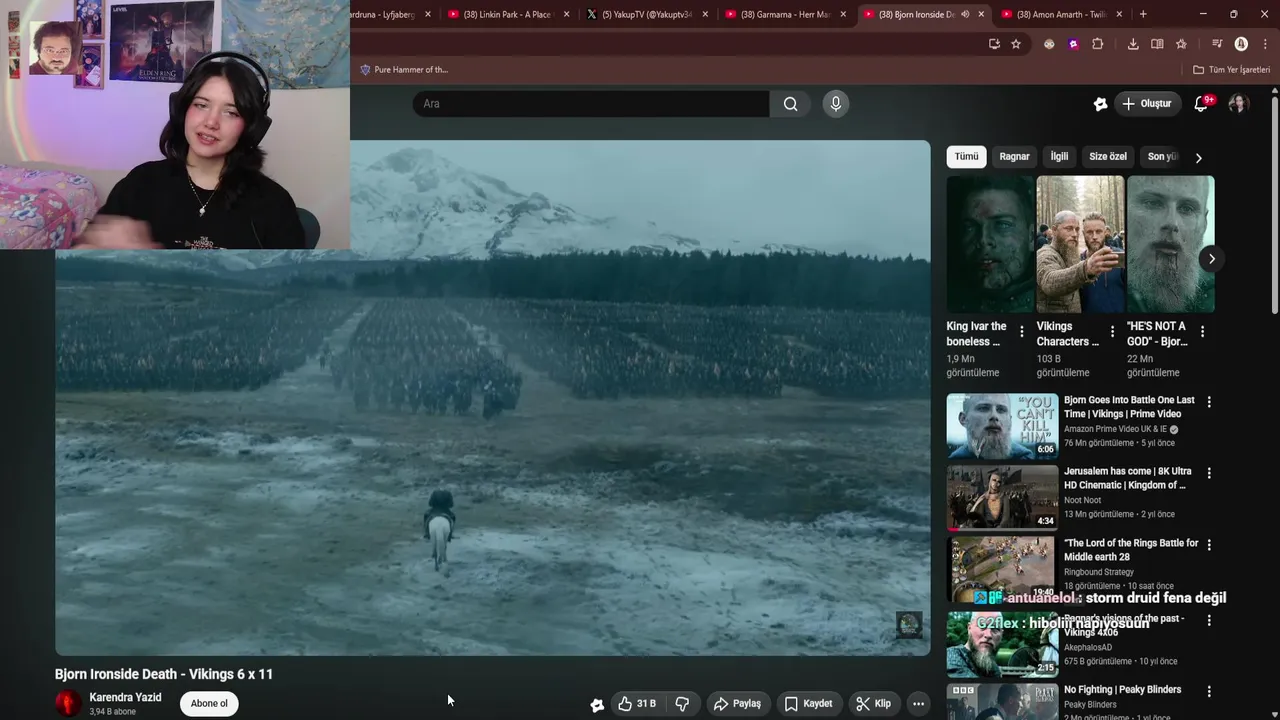The image size is (1280, 720).
Task: Select the Size özel filter chip
Action: pos(1108,156)
